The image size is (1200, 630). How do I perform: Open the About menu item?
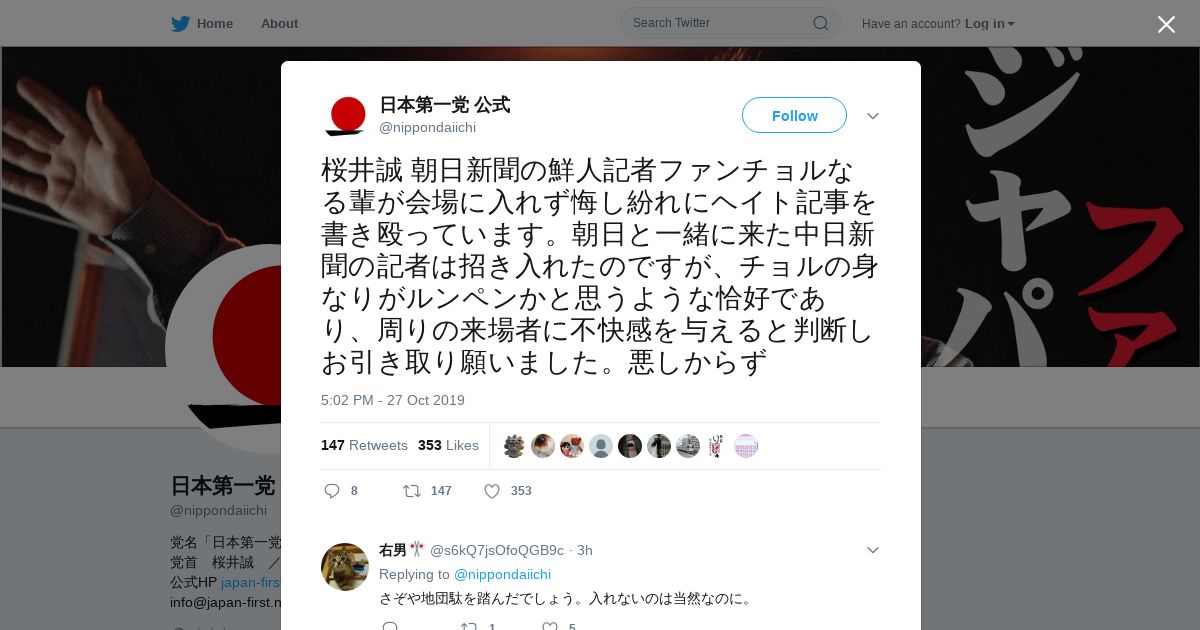coord(279,23)
